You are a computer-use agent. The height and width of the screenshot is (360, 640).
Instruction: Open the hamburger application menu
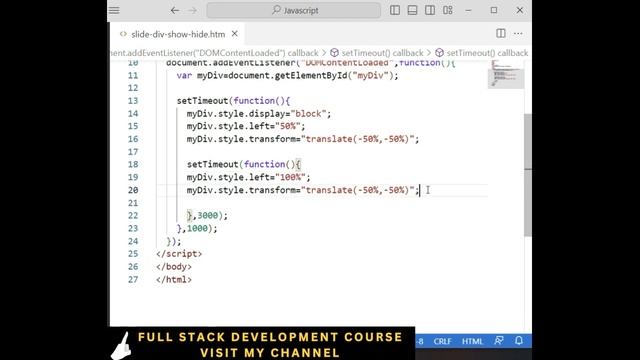[114, 10]
